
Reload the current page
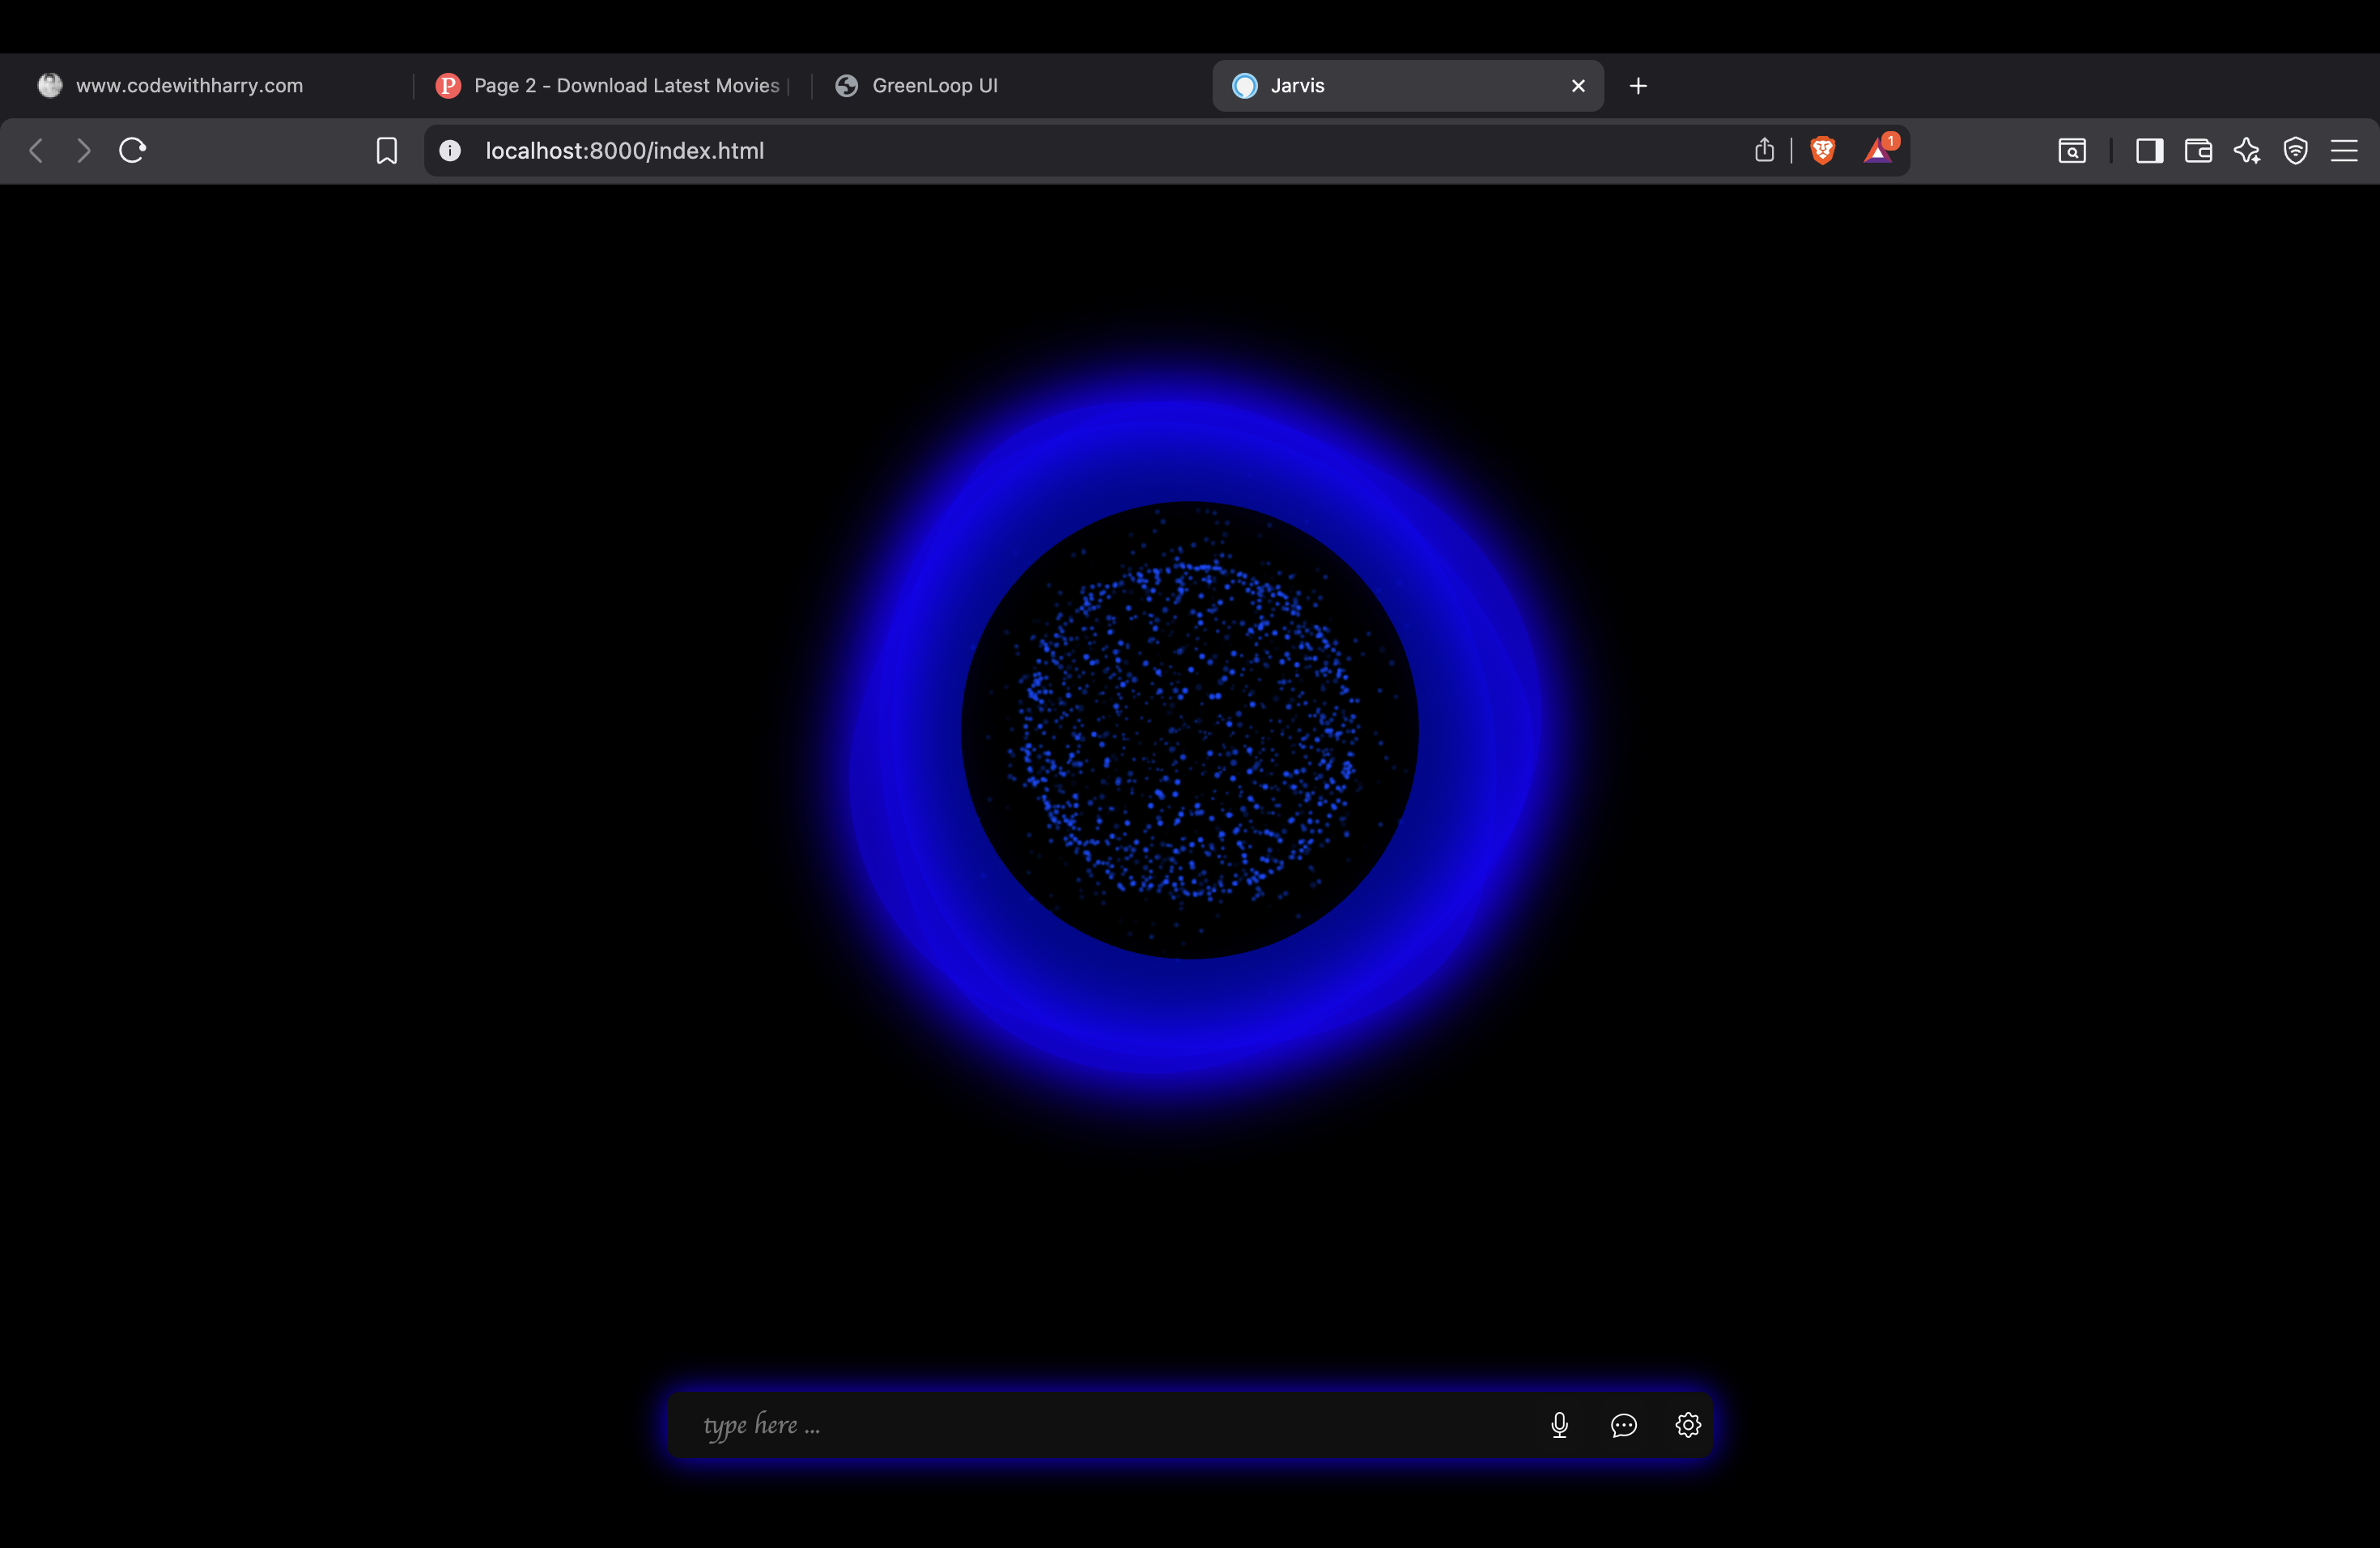coord(132,150)
